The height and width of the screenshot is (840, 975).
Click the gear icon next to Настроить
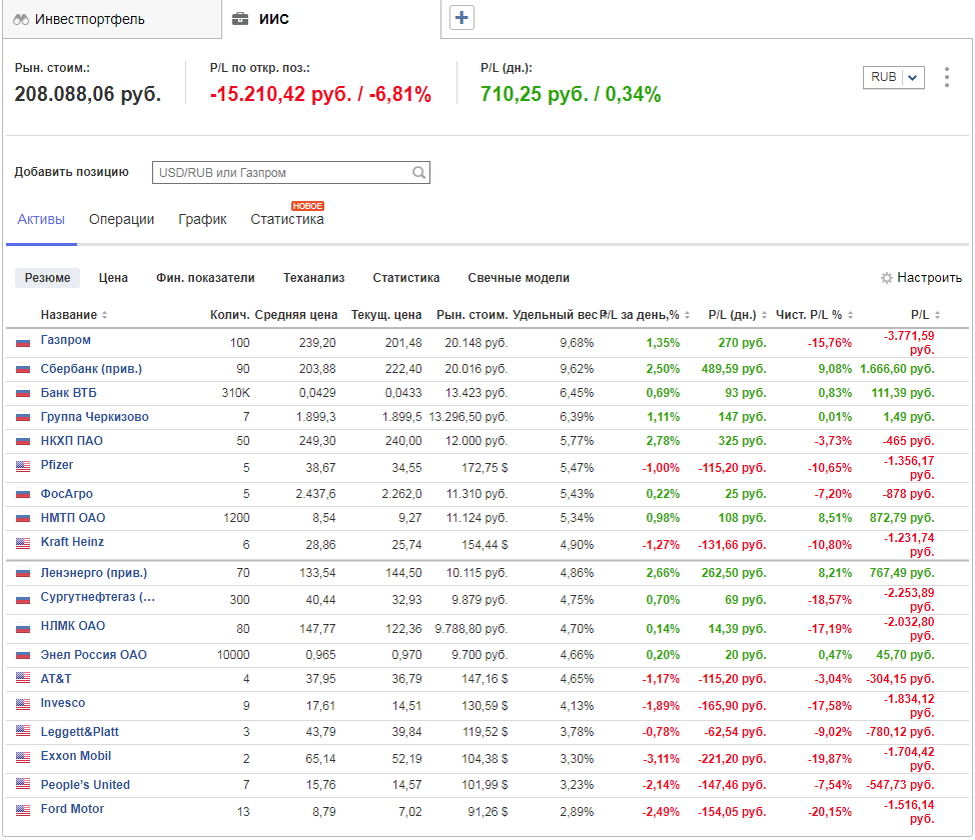[x=887, y=278]
